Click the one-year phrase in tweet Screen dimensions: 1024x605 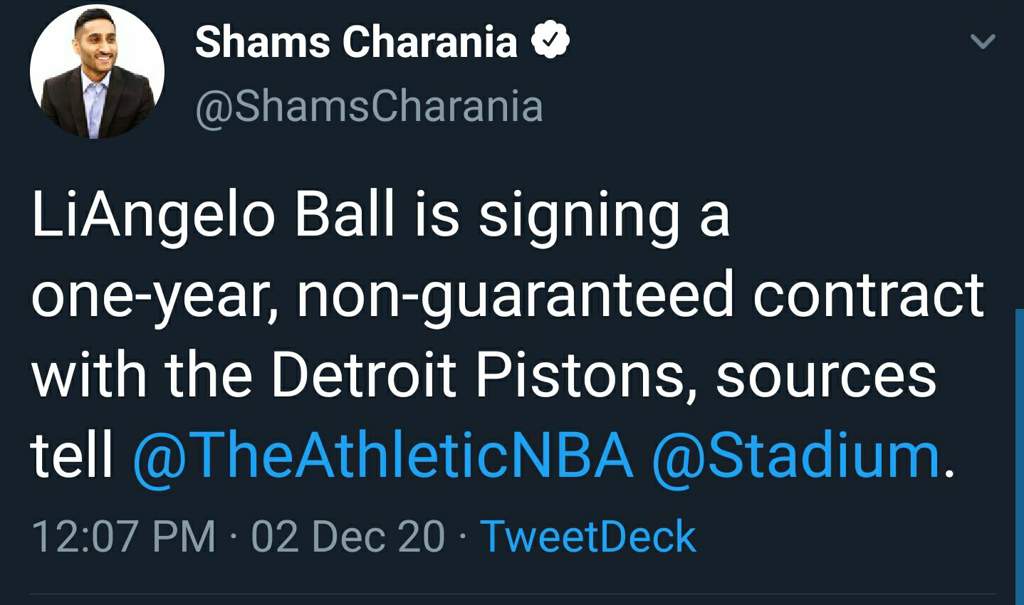(155, 297)
